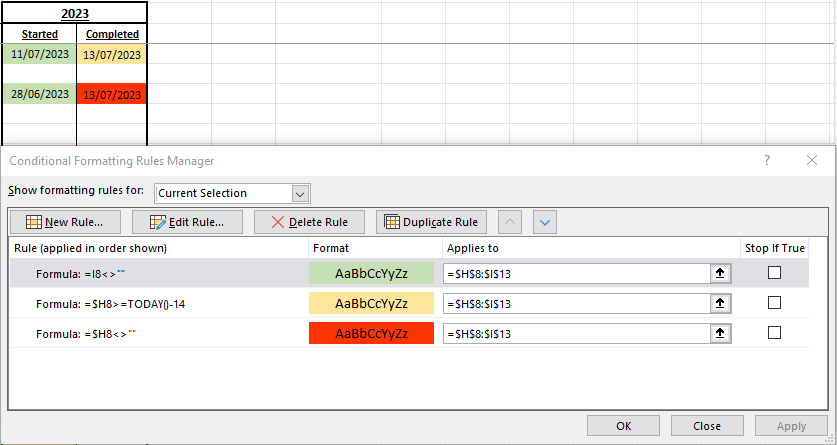Screen dimensions: 837x445
Task: Toggle Stop If True for TODAY()-14 rule
Action: tap(774, 303)
